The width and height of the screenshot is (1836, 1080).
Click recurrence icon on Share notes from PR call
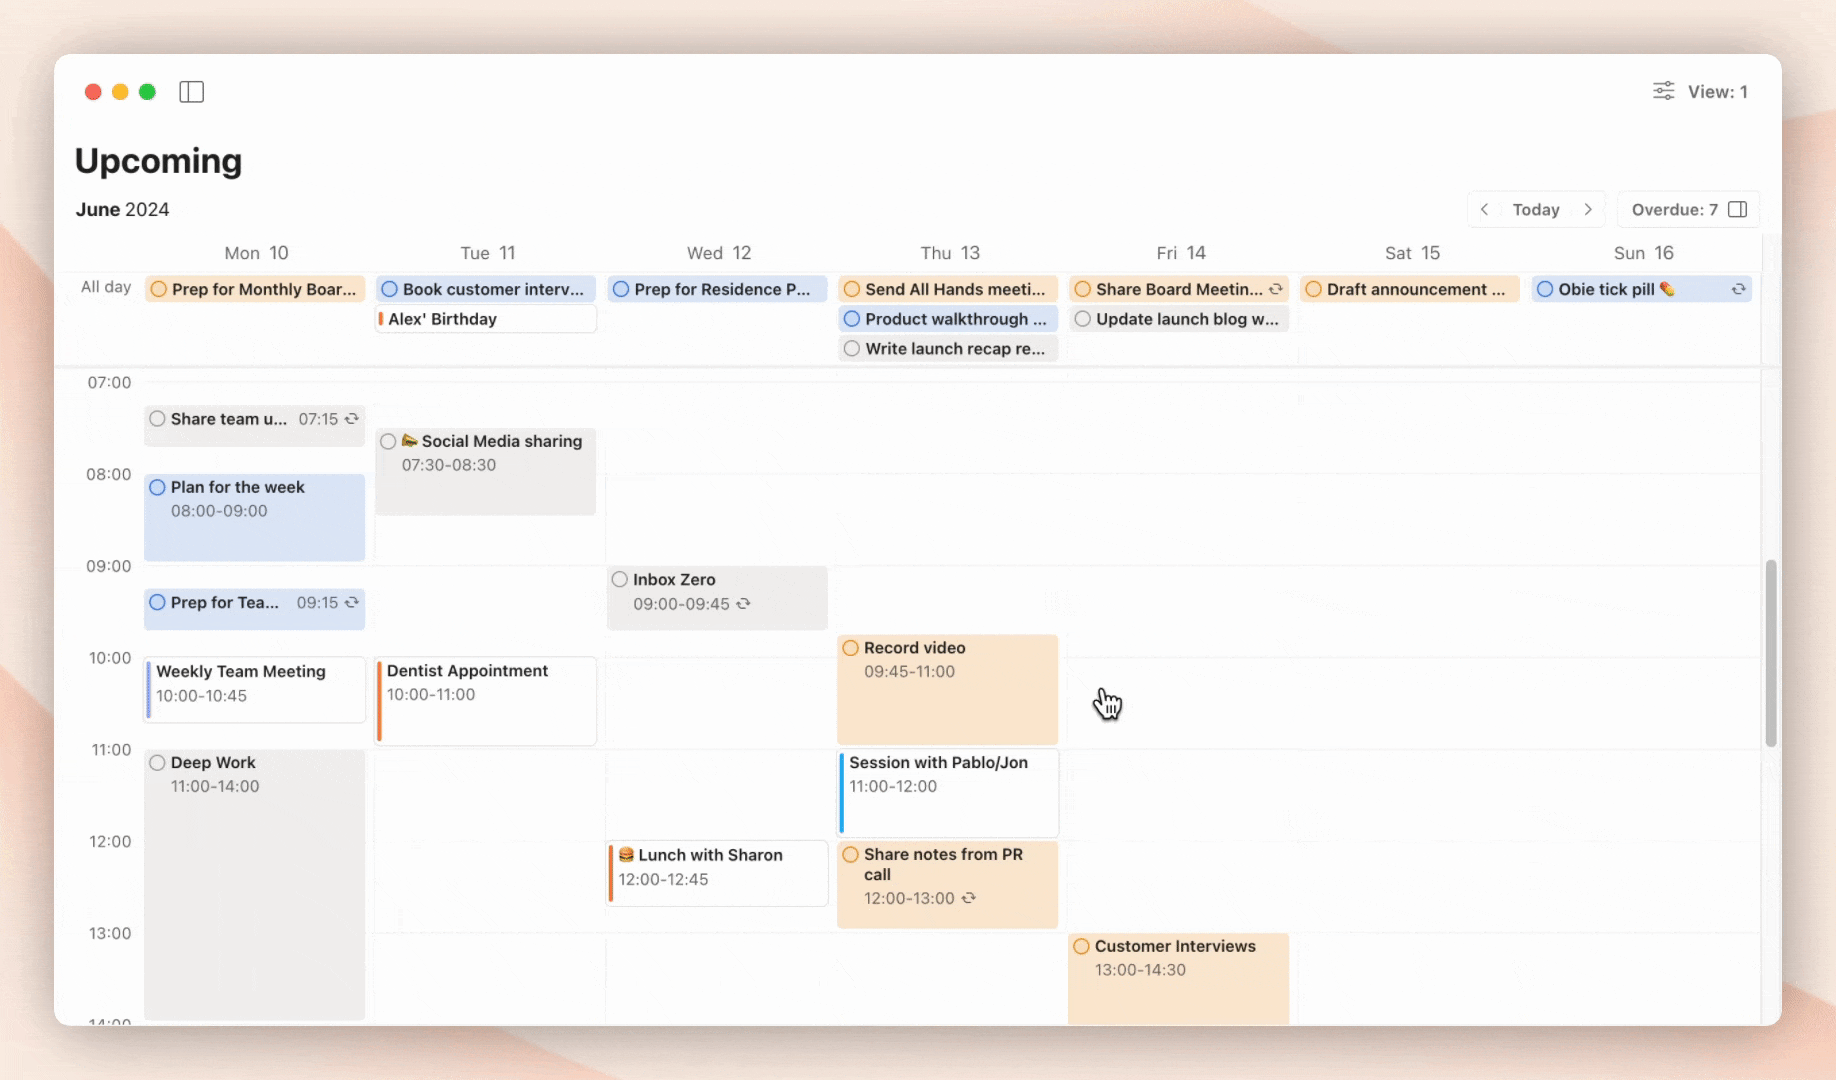[969, 898]
